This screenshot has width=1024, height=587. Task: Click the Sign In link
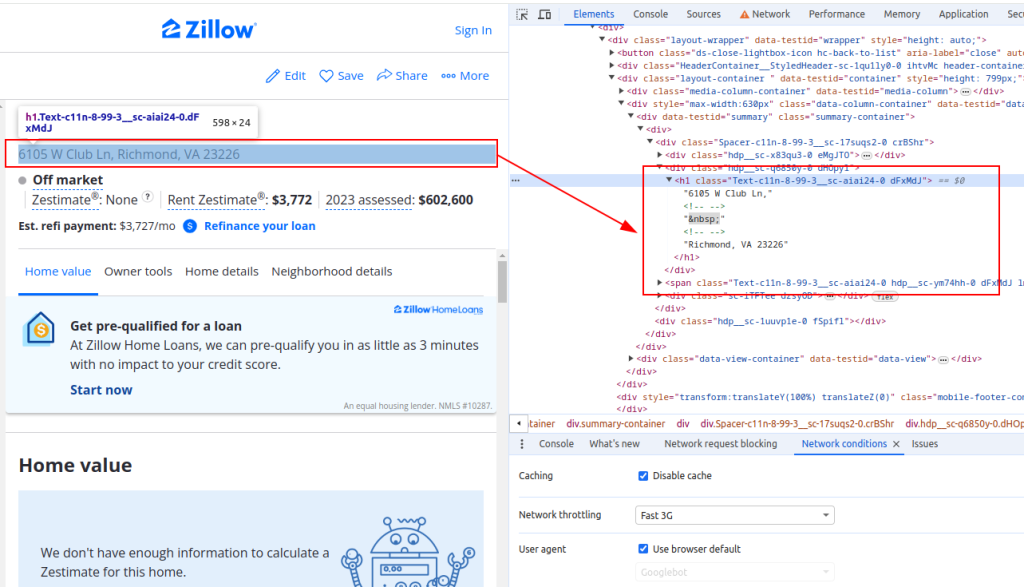473,30
